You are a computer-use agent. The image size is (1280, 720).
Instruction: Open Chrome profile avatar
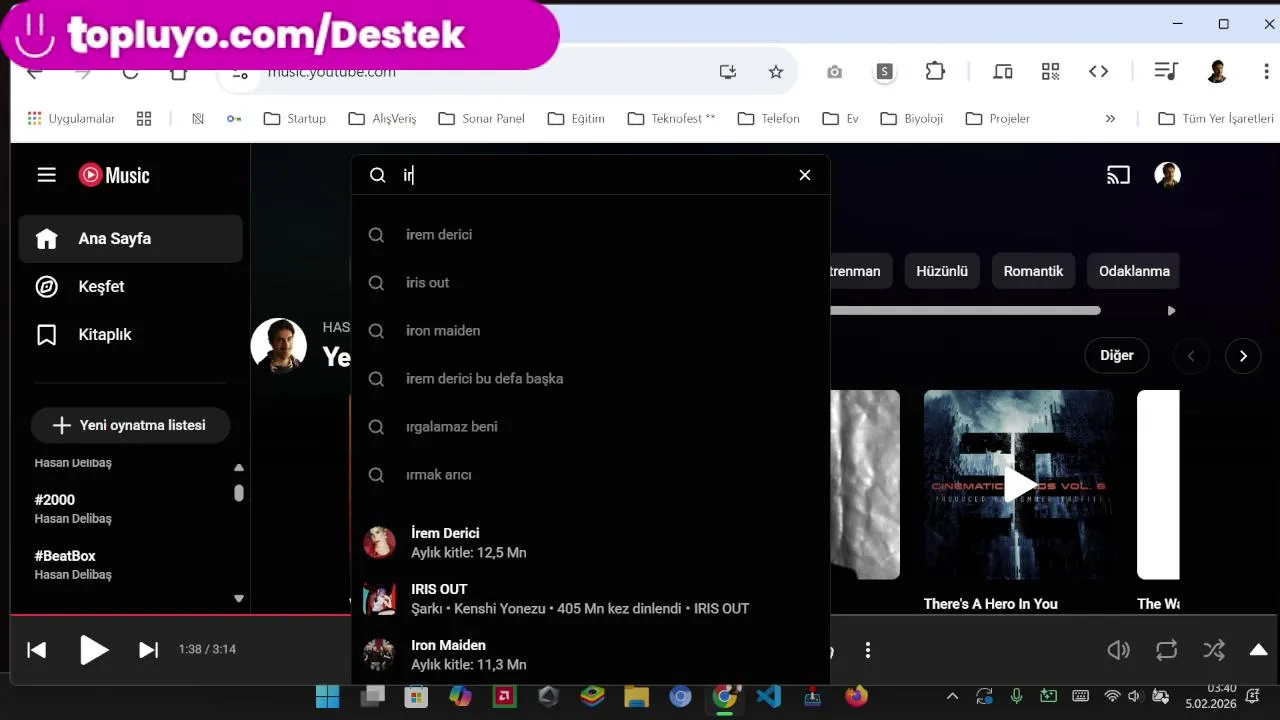coord(1217,71)
